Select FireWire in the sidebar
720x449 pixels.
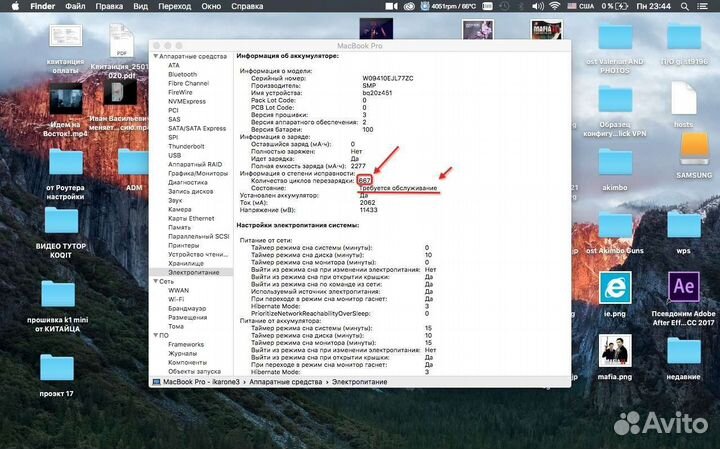(x=180, y=92)
